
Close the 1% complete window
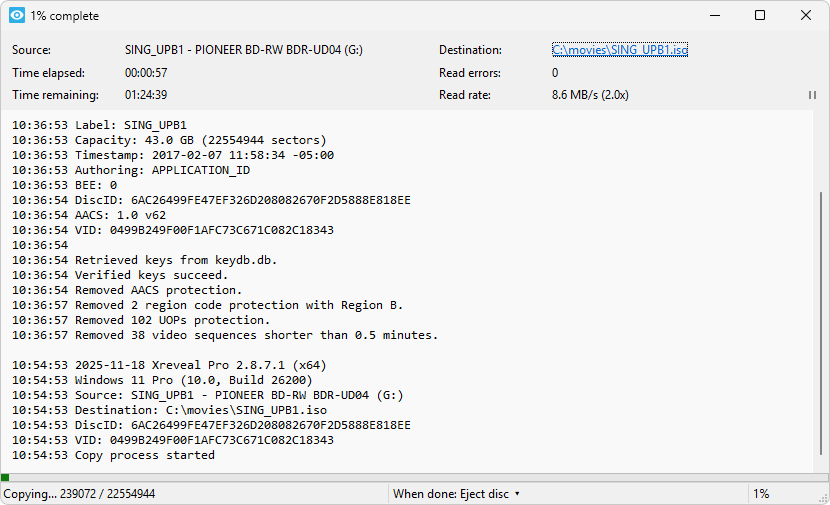[806, 16]
